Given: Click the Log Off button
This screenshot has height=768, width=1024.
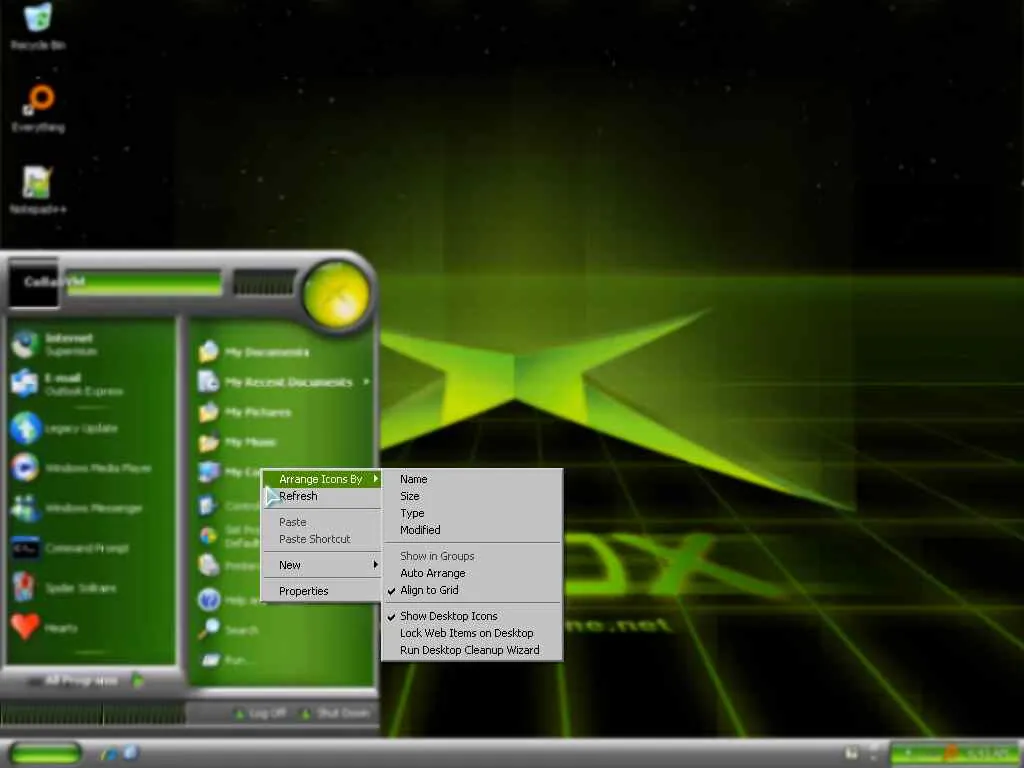Looking at the screenshot, I should (261, 713).
